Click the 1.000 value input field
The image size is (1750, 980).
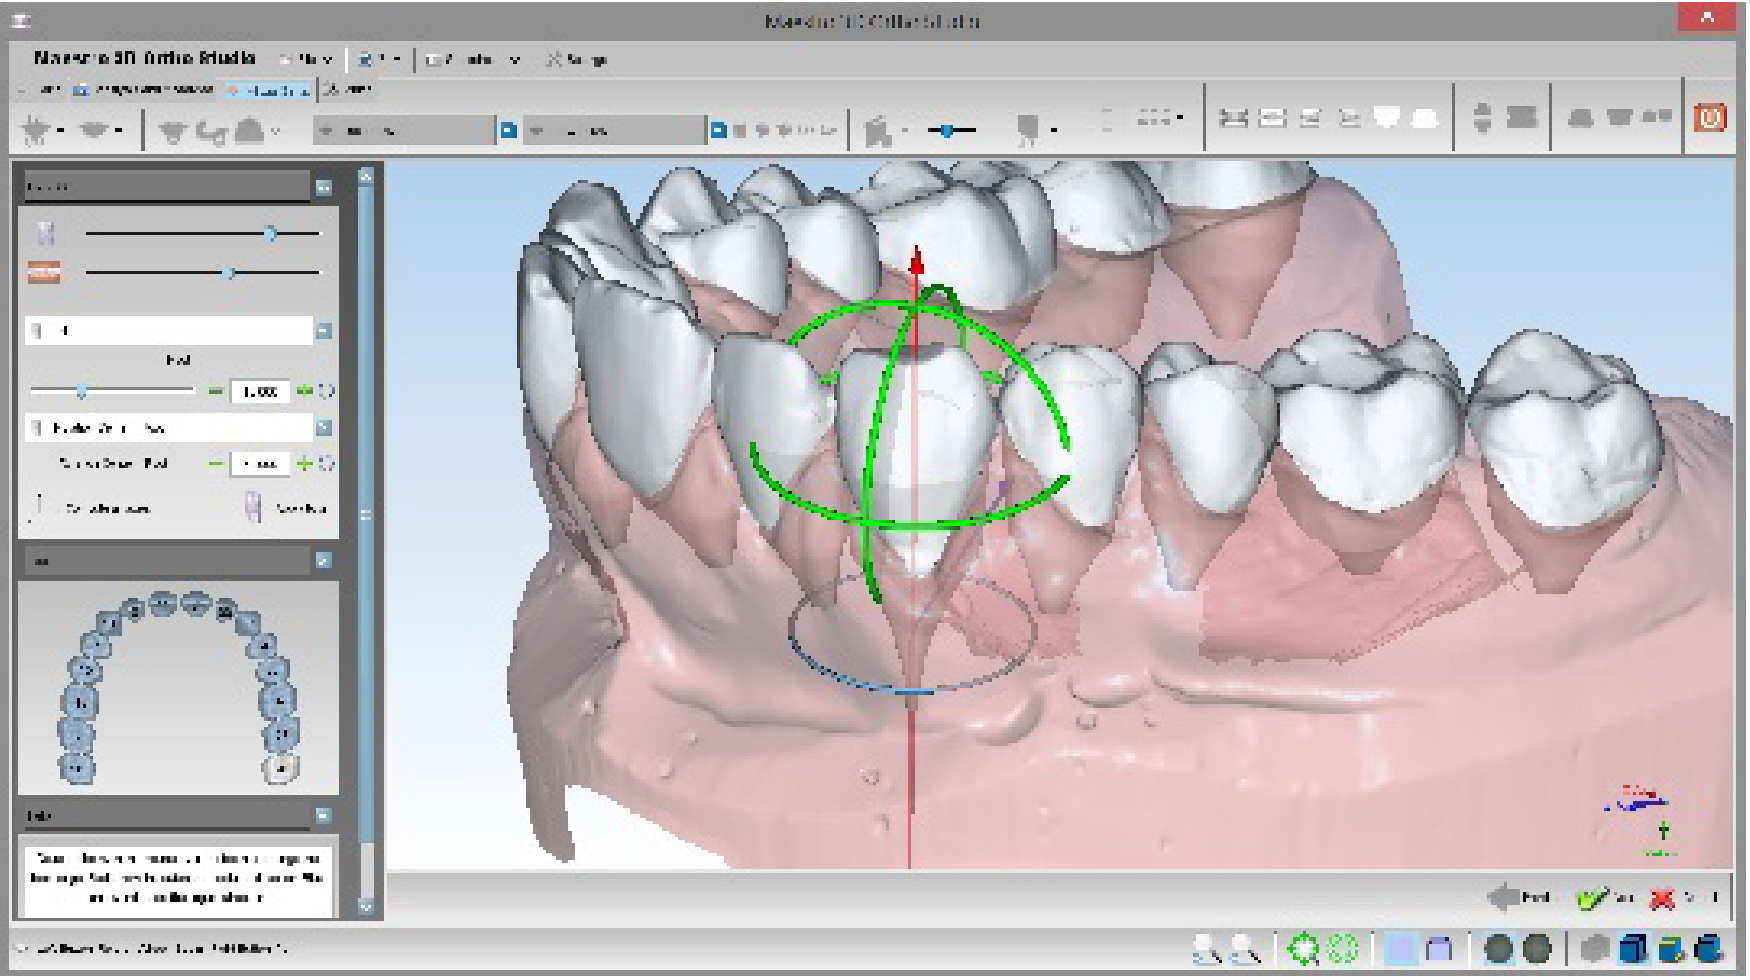[x=260, y=391]
